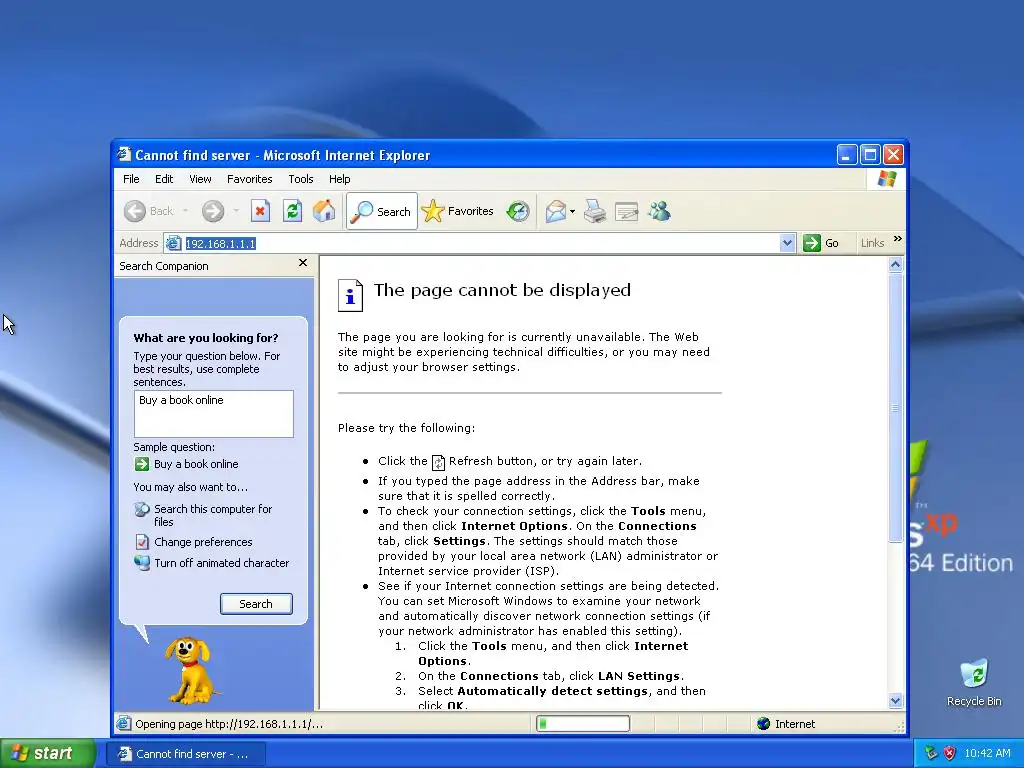Choose 'Search this computer for files'
This screenshot has height=768, width=1024.
(x=213, y=515)
